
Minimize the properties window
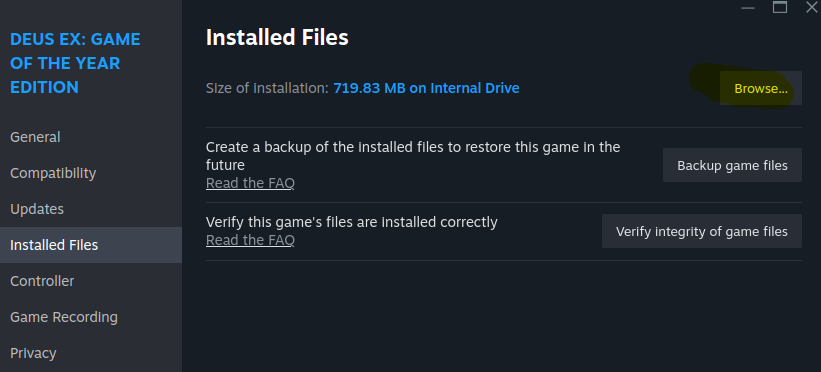click(748, 7)
